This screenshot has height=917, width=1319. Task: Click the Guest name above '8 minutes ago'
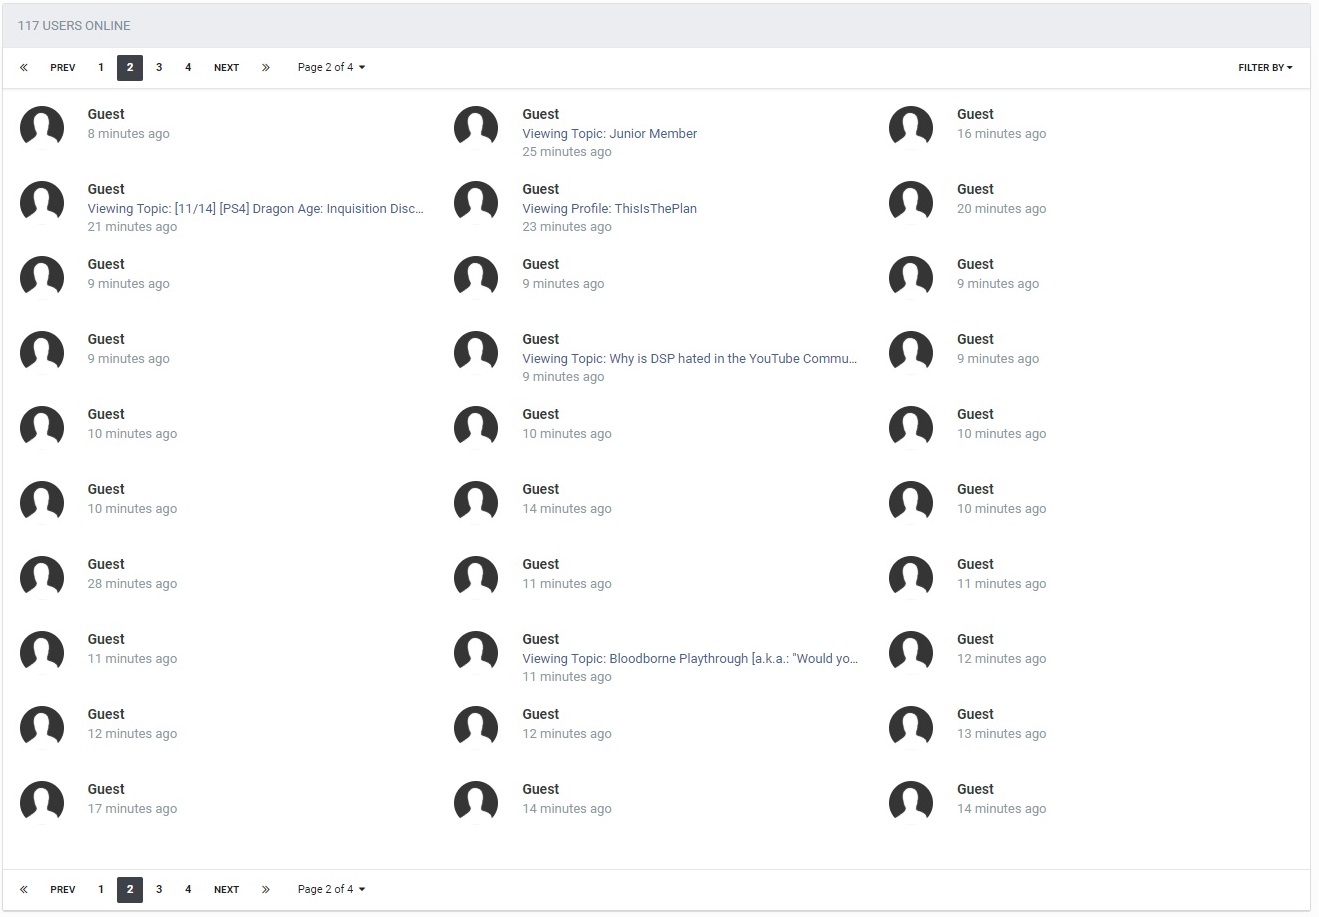(x=106, y=115)
